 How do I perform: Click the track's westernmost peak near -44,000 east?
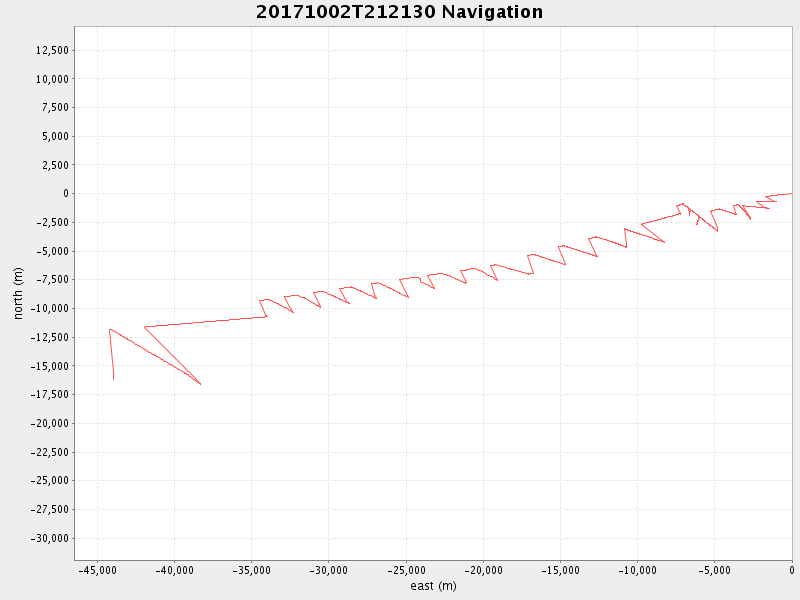110,329
